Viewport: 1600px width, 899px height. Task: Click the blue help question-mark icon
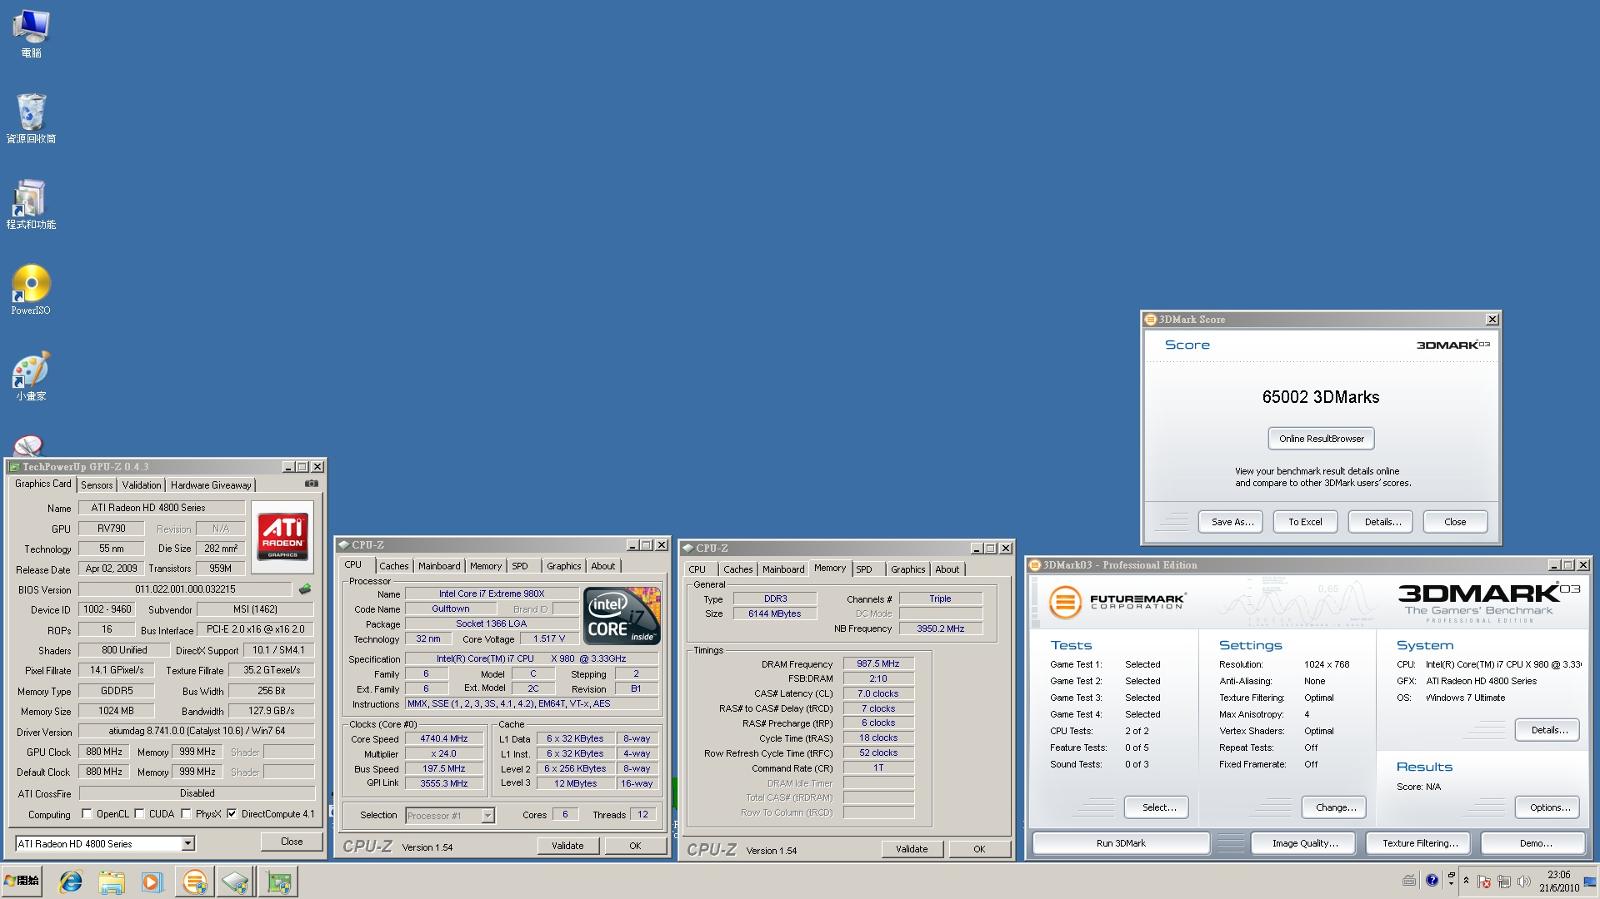click(1432, 880)
